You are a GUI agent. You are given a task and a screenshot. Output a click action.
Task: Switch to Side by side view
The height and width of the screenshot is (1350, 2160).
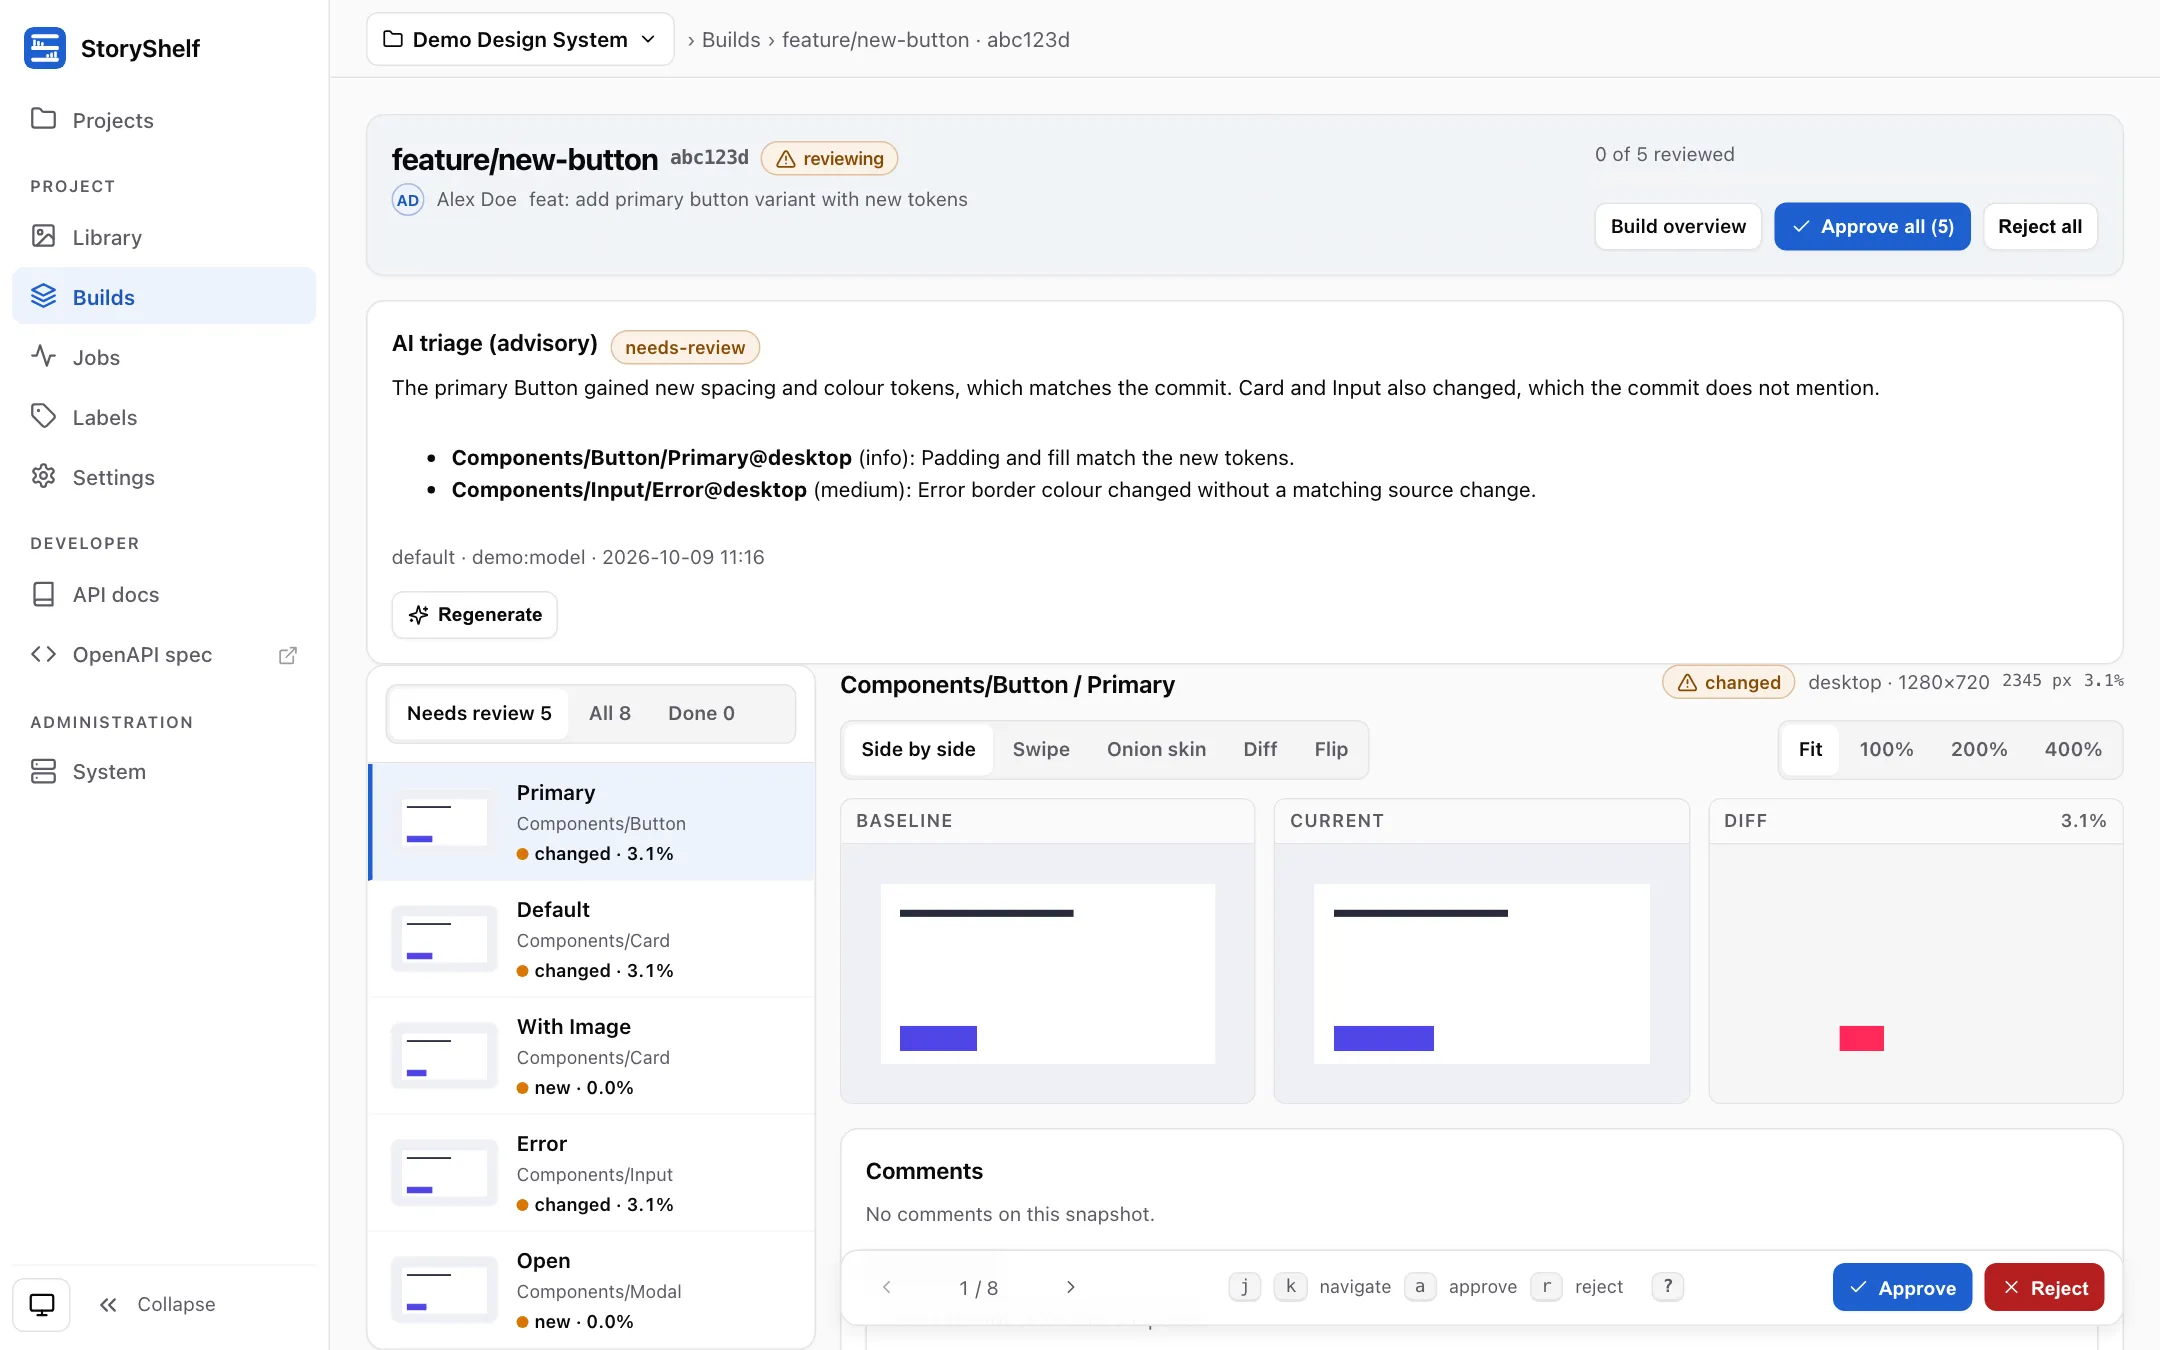coord(918,749)
